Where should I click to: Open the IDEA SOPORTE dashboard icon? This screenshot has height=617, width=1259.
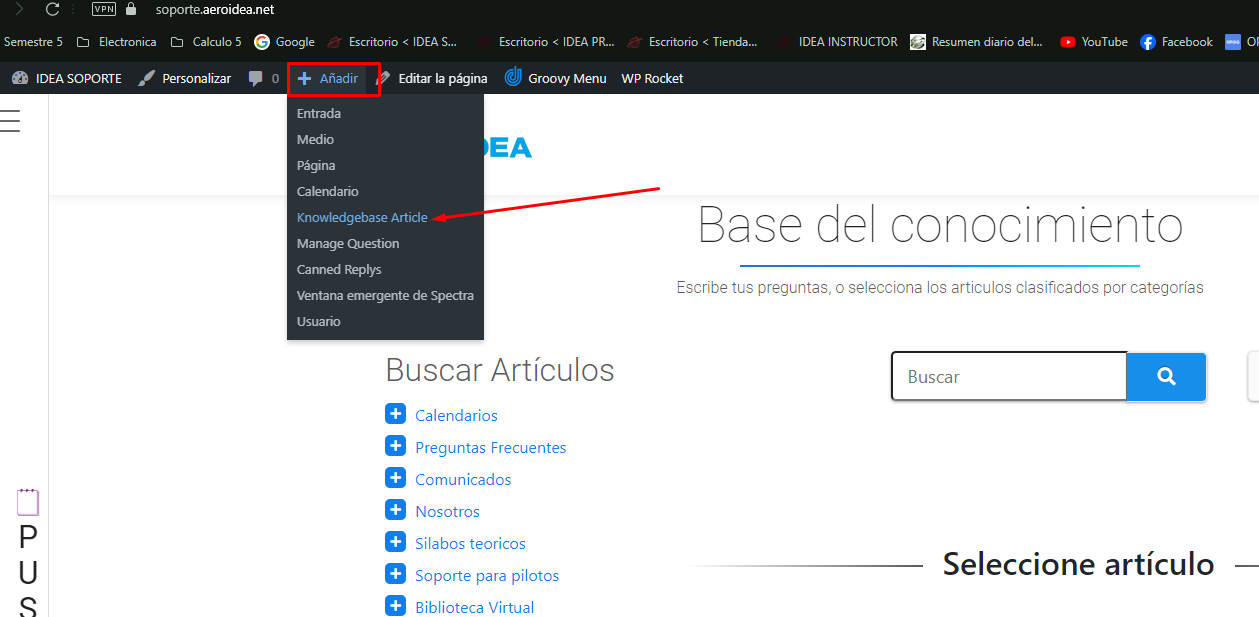tap(20, 78)
